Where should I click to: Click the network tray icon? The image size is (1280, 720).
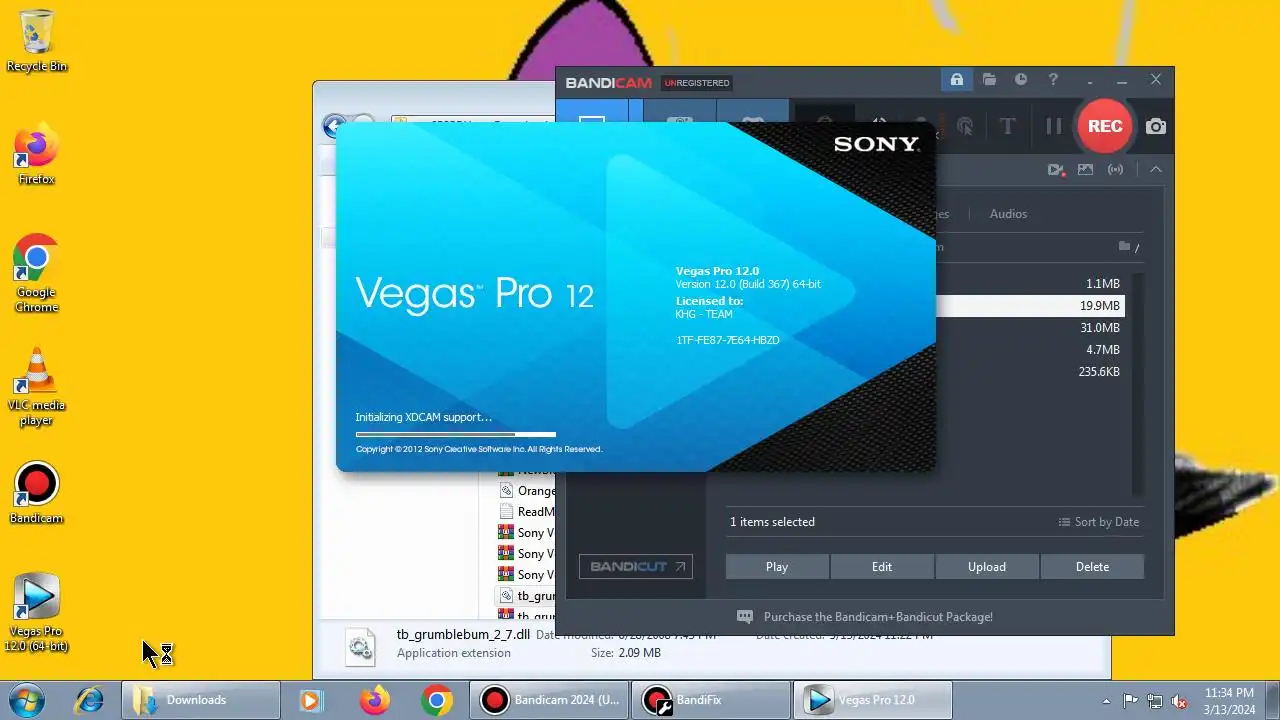pos(1155,701)
